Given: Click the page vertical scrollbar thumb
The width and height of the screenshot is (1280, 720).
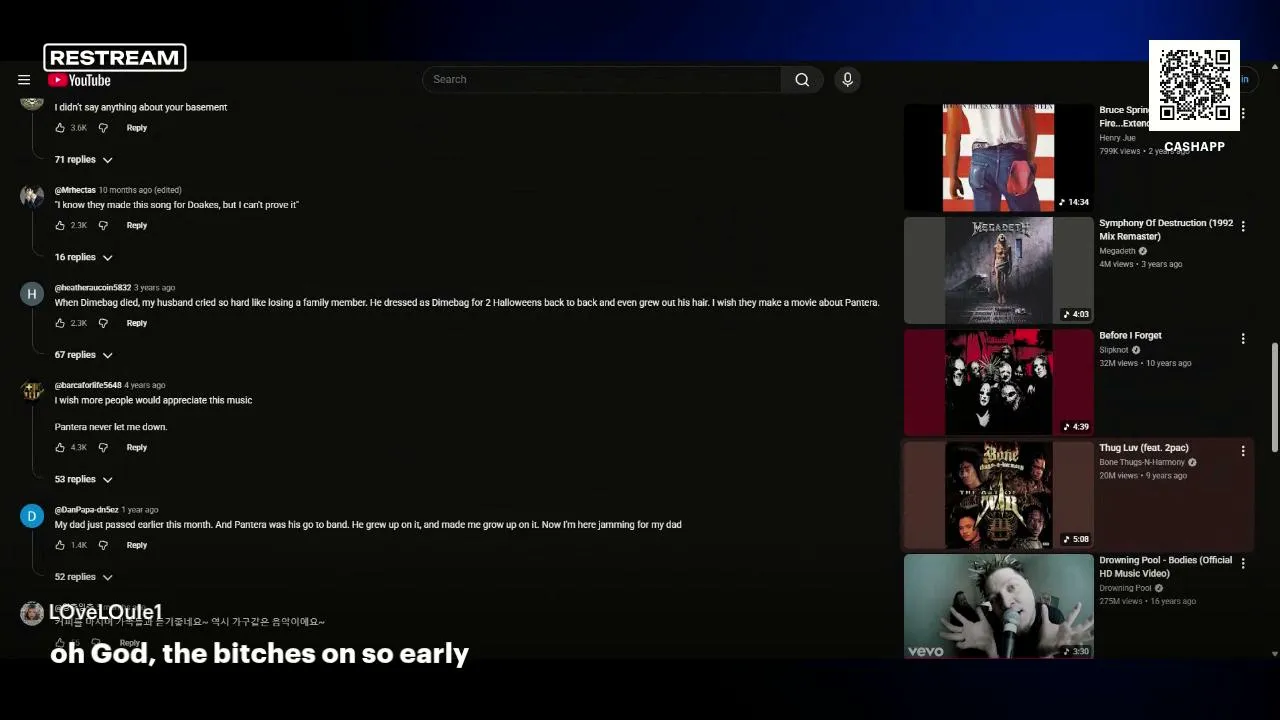Looking at the screenshot, I should (x=1275, y=398).
